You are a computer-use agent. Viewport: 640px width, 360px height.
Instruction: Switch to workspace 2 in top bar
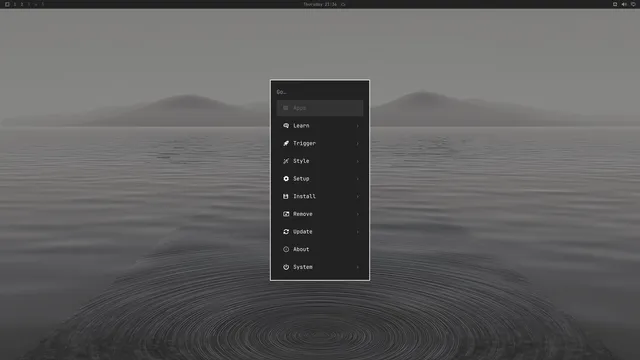tap(22, 4)
